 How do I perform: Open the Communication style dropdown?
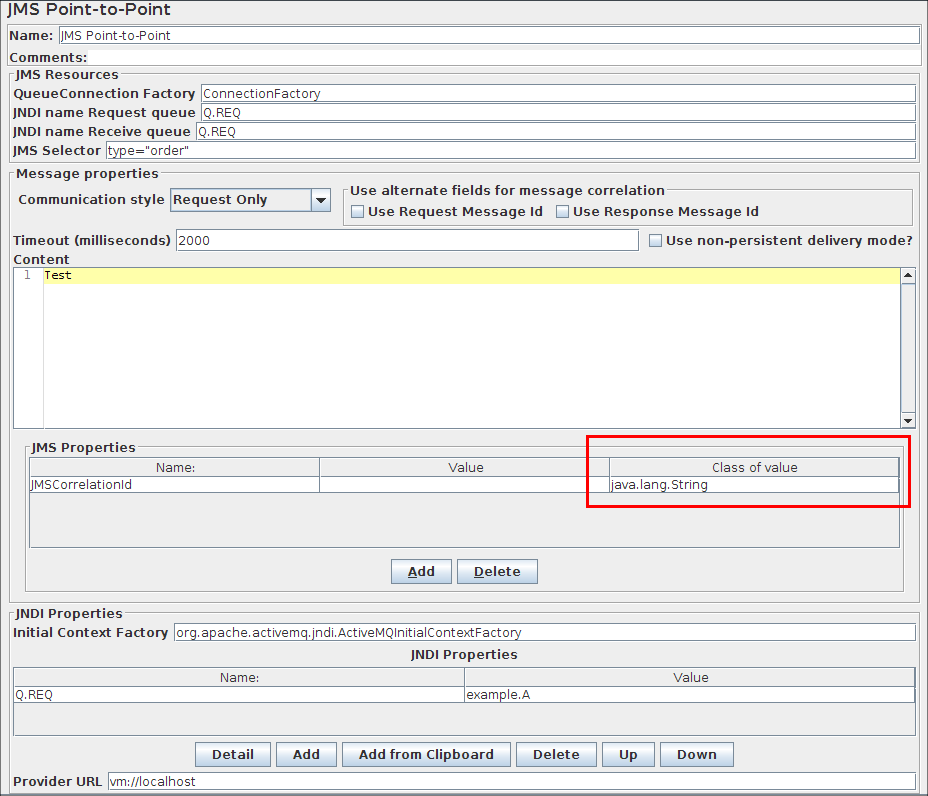(320, 200)
